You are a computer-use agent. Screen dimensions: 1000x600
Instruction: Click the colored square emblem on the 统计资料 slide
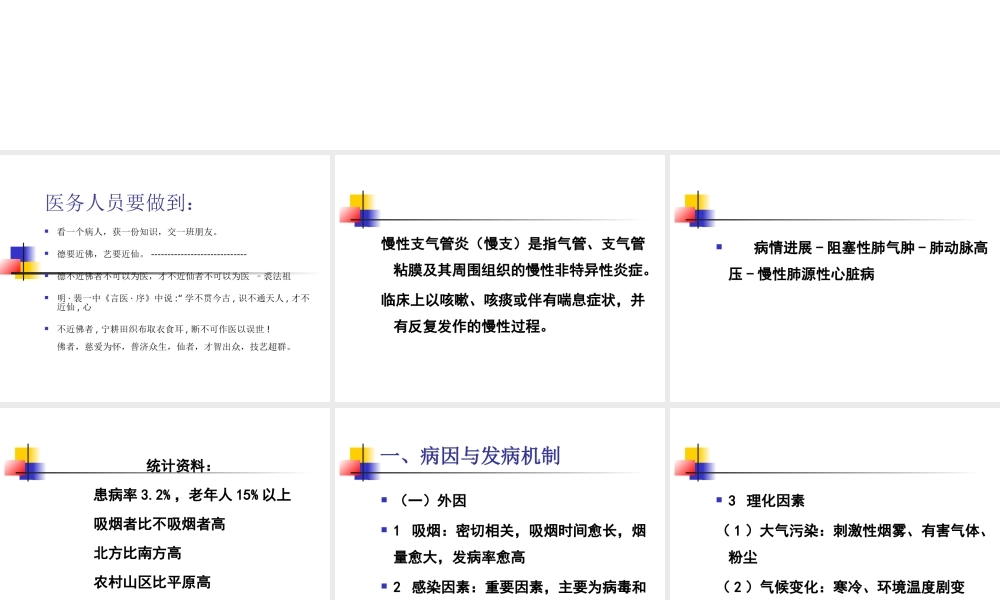[x=24, y=462]
